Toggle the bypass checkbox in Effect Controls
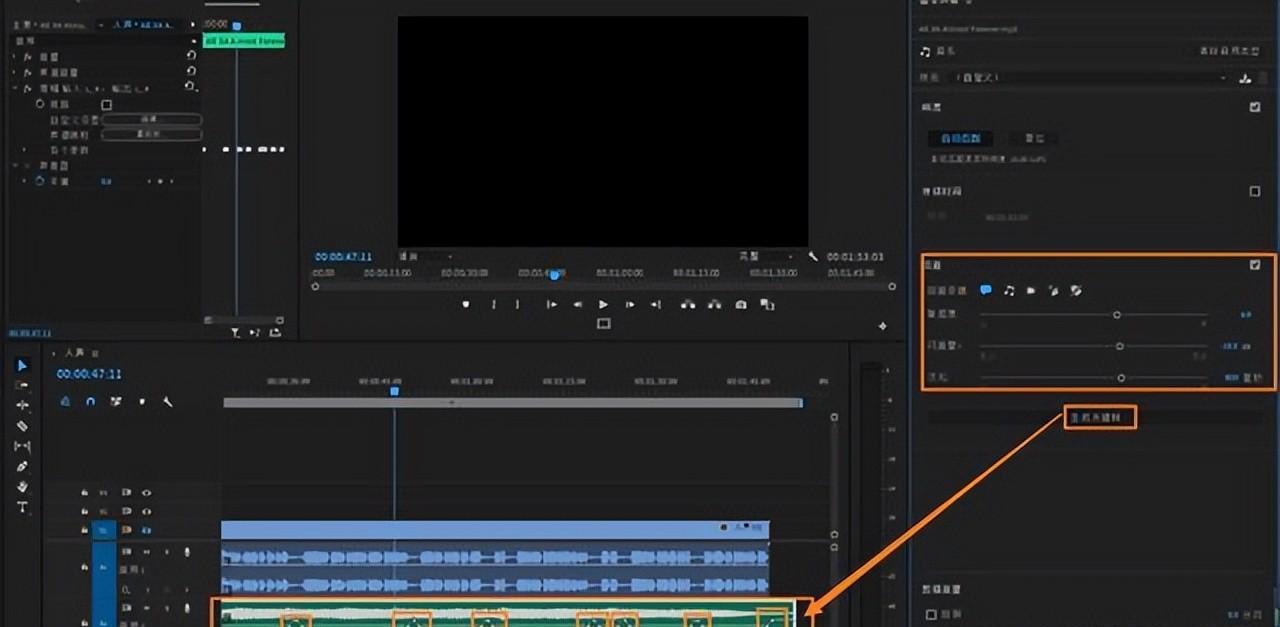 (107, 104)
